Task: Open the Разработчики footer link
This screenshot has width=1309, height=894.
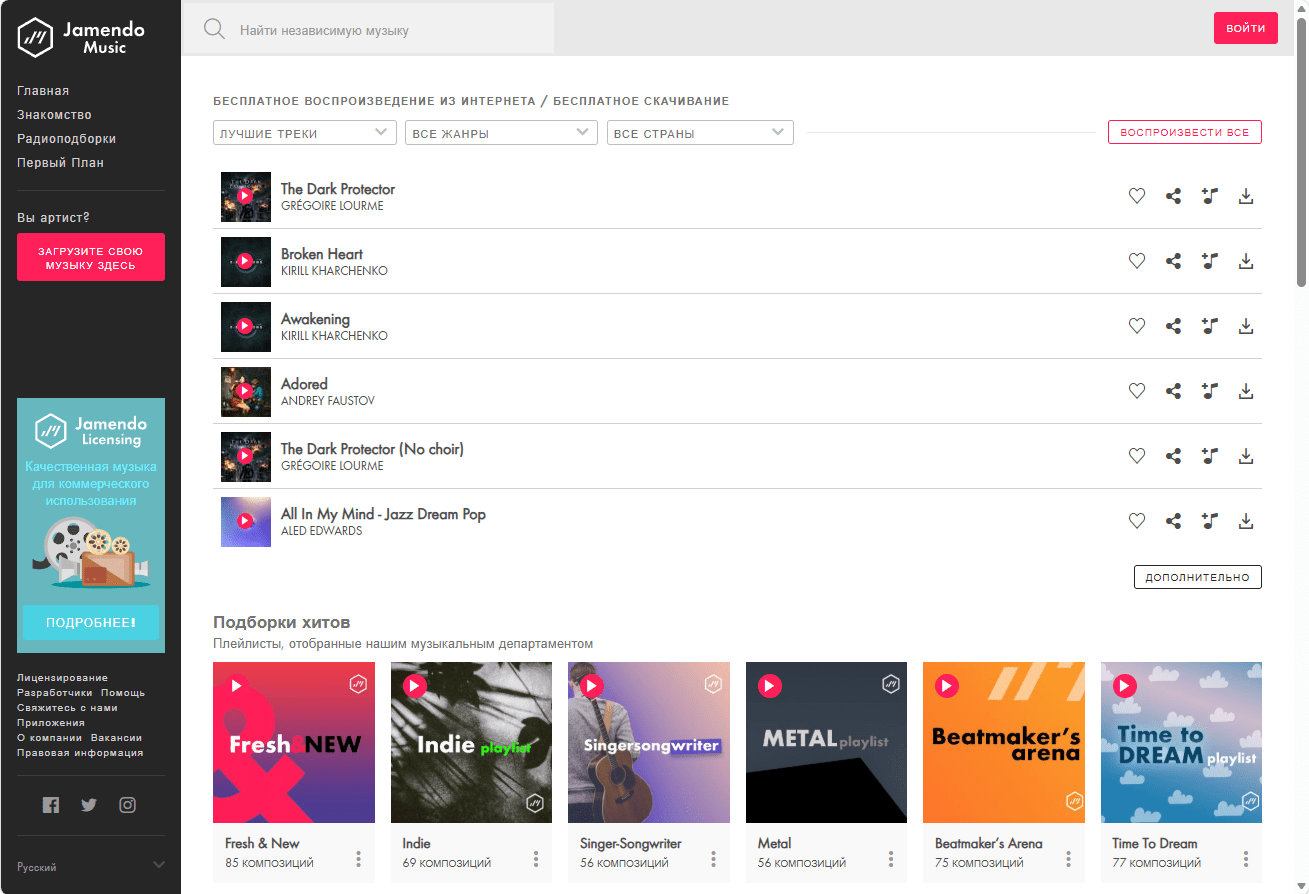Action: [x=55, y=693]
